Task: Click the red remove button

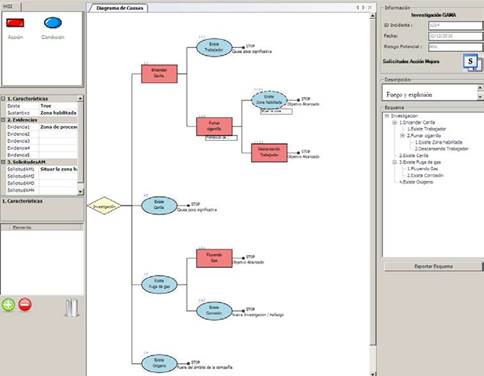Action: (x=25, y=305)
